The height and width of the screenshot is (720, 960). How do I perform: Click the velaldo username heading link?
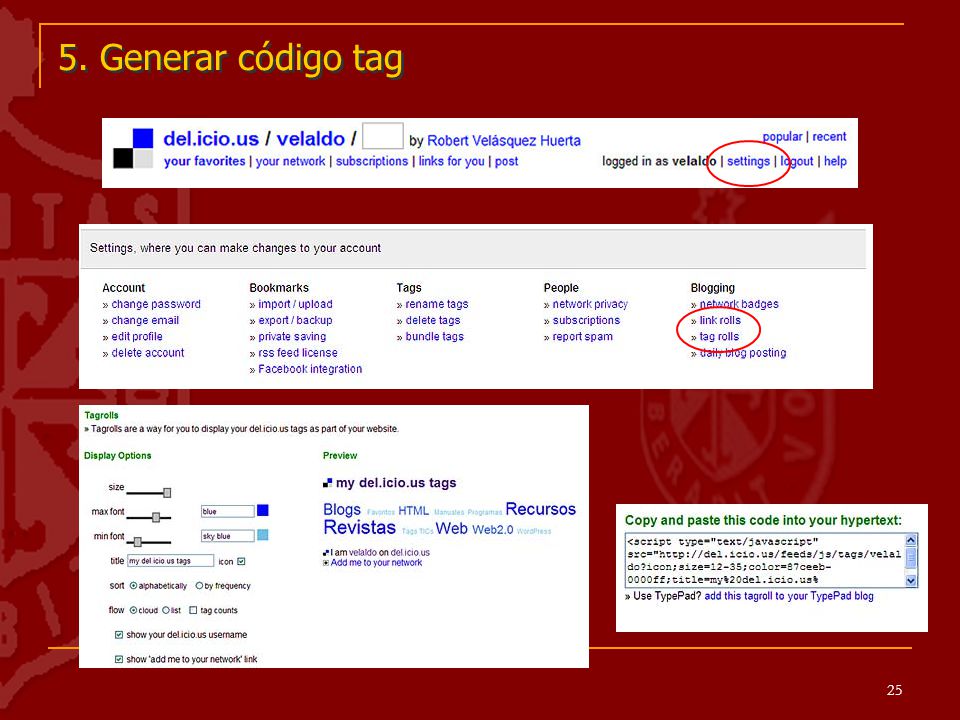(310, 138)
